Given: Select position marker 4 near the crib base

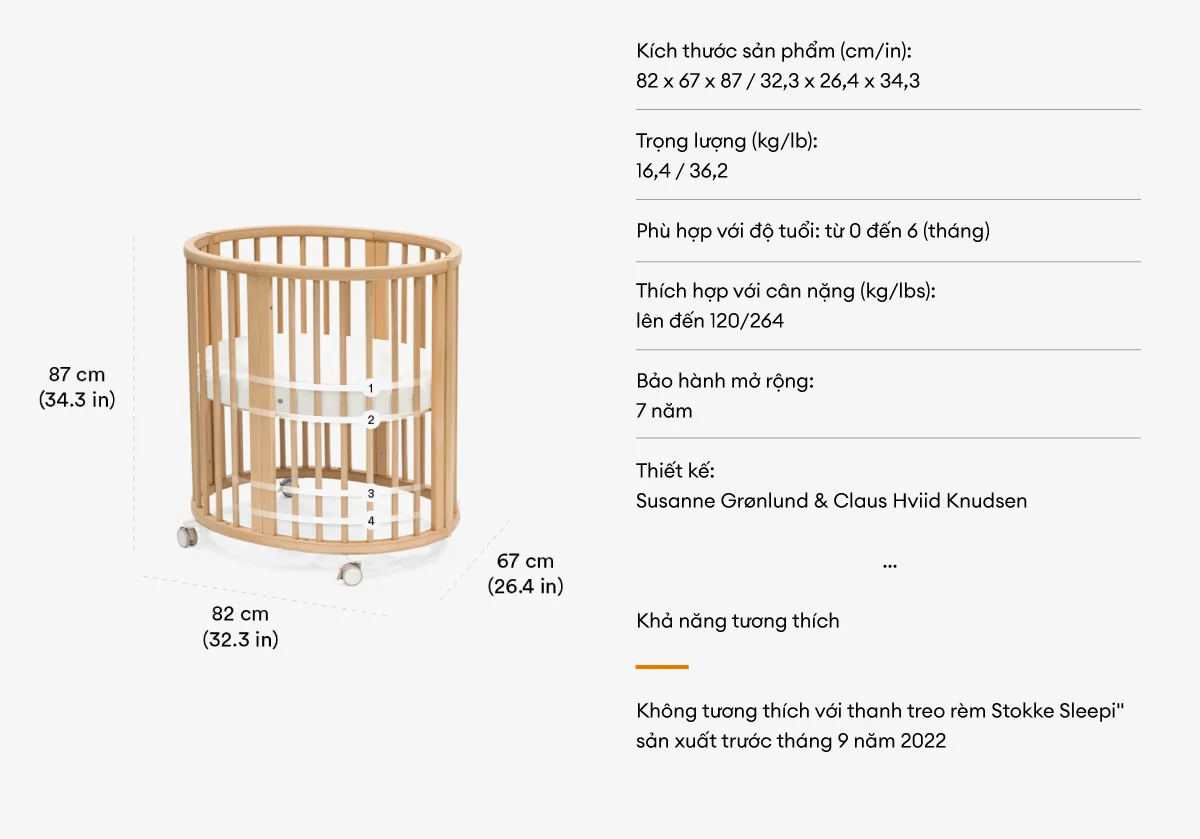Looking at the screenshot, I should pos(370,521).
